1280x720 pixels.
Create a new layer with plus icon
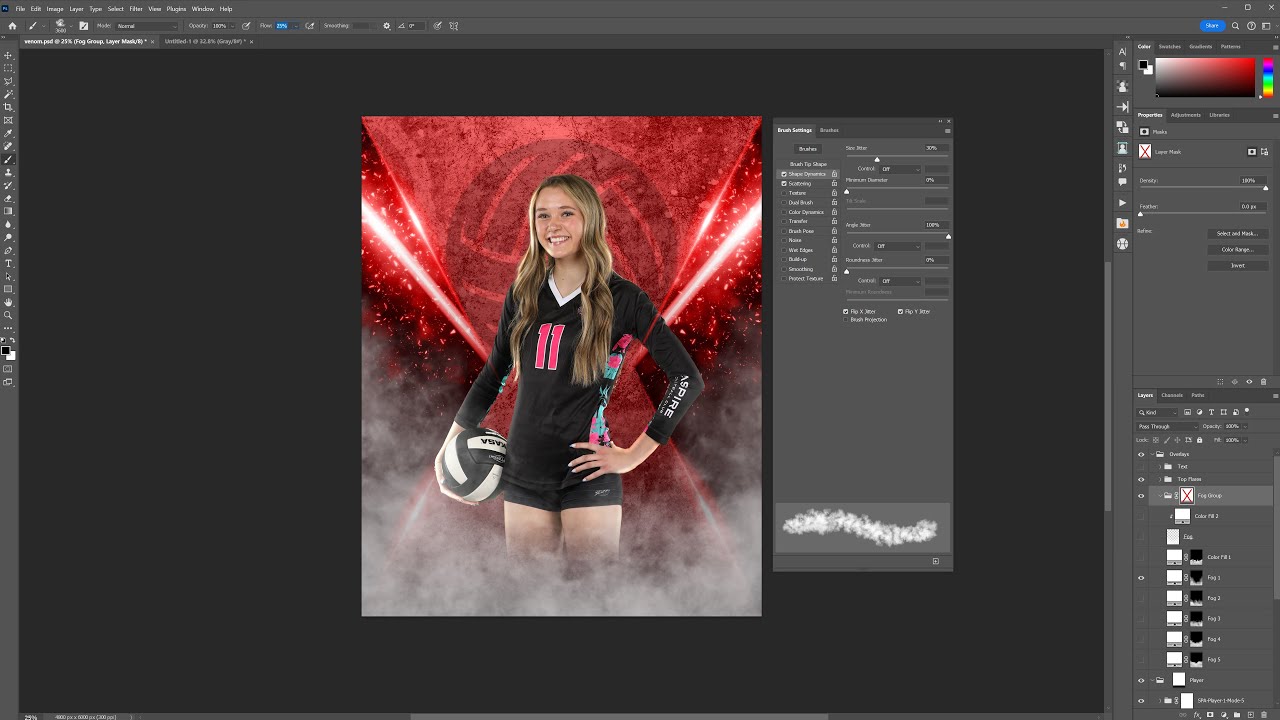1250,714
